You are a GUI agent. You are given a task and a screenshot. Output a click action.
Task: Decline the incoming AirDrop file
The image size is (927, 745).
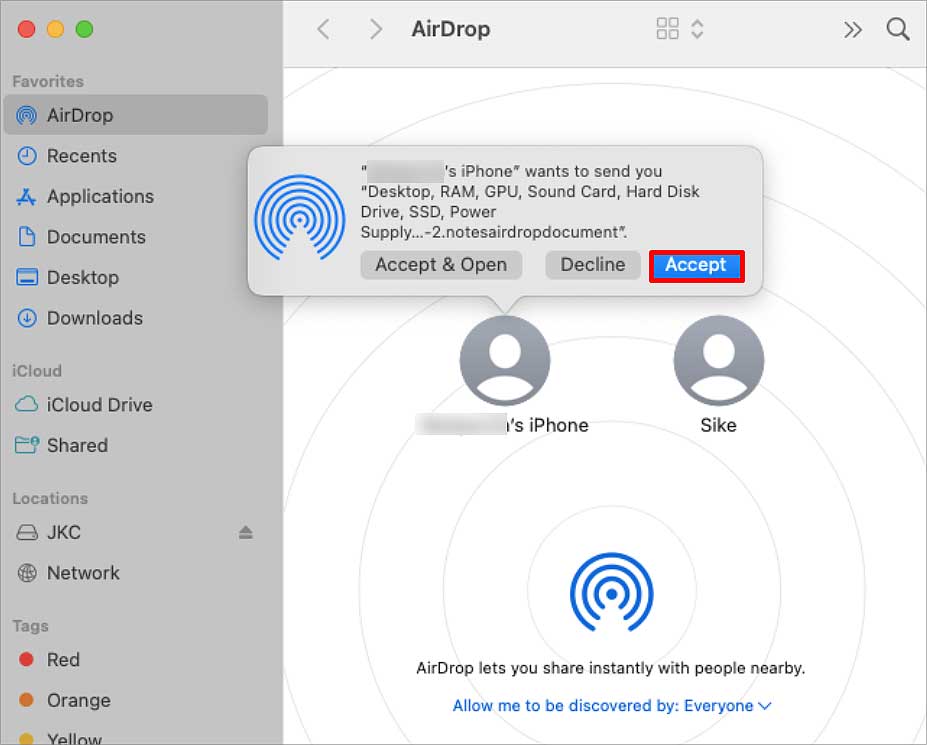tap(592, 265)
